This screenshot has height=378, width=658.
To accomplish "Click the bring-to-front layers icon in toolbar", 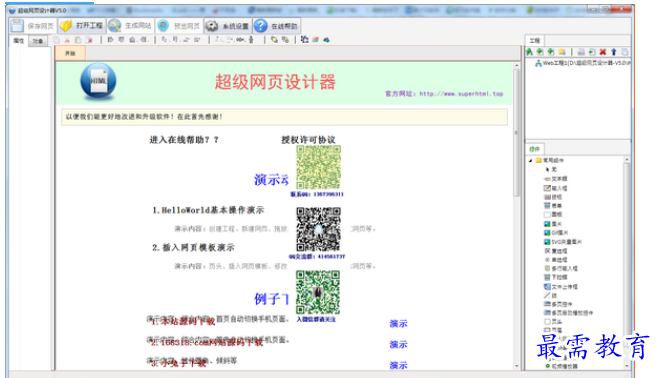I will point(274,40).
